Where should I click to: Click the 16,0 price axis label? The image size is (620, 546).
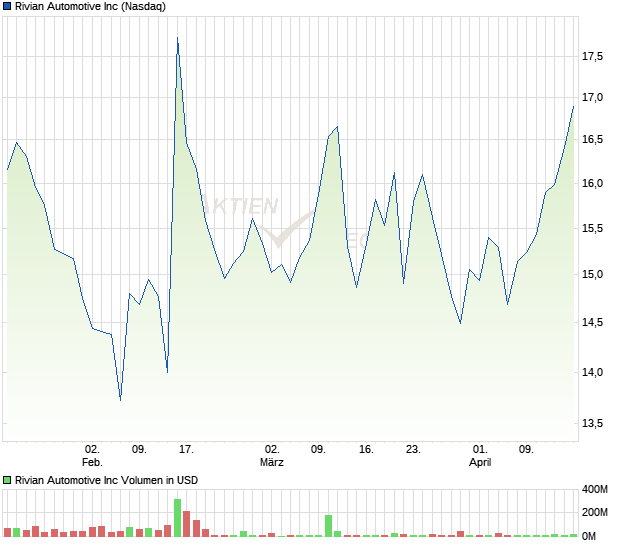(x=593, y=184)
